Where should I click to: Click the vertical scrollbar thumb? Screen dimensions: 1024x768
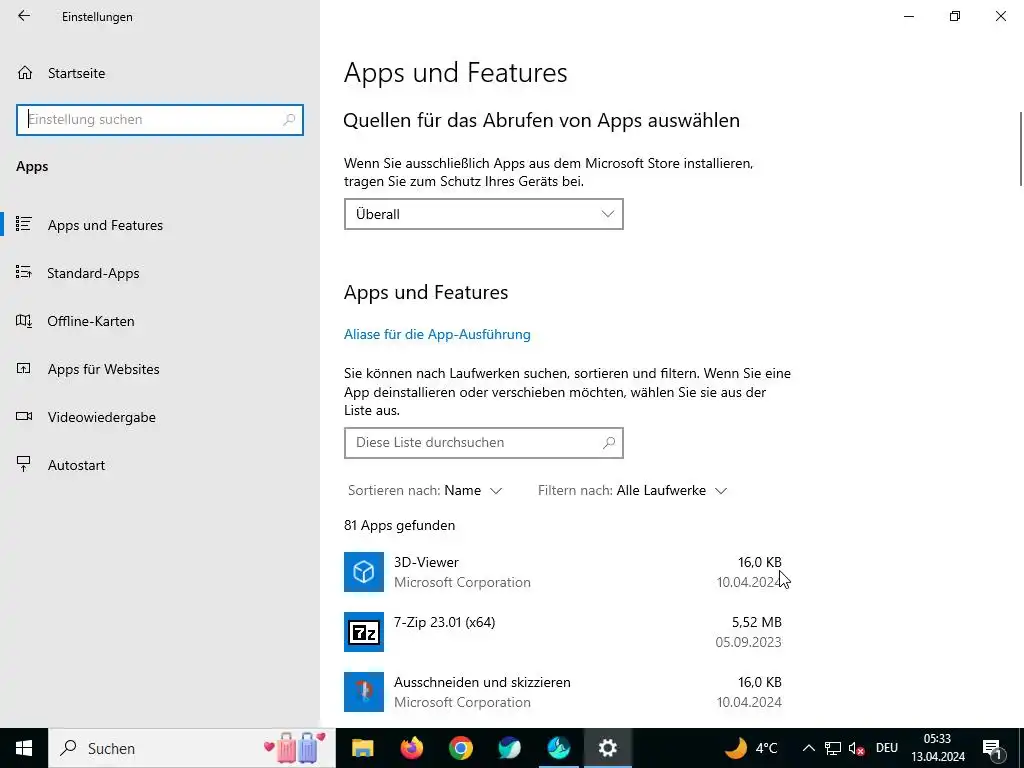point(1021,148)
